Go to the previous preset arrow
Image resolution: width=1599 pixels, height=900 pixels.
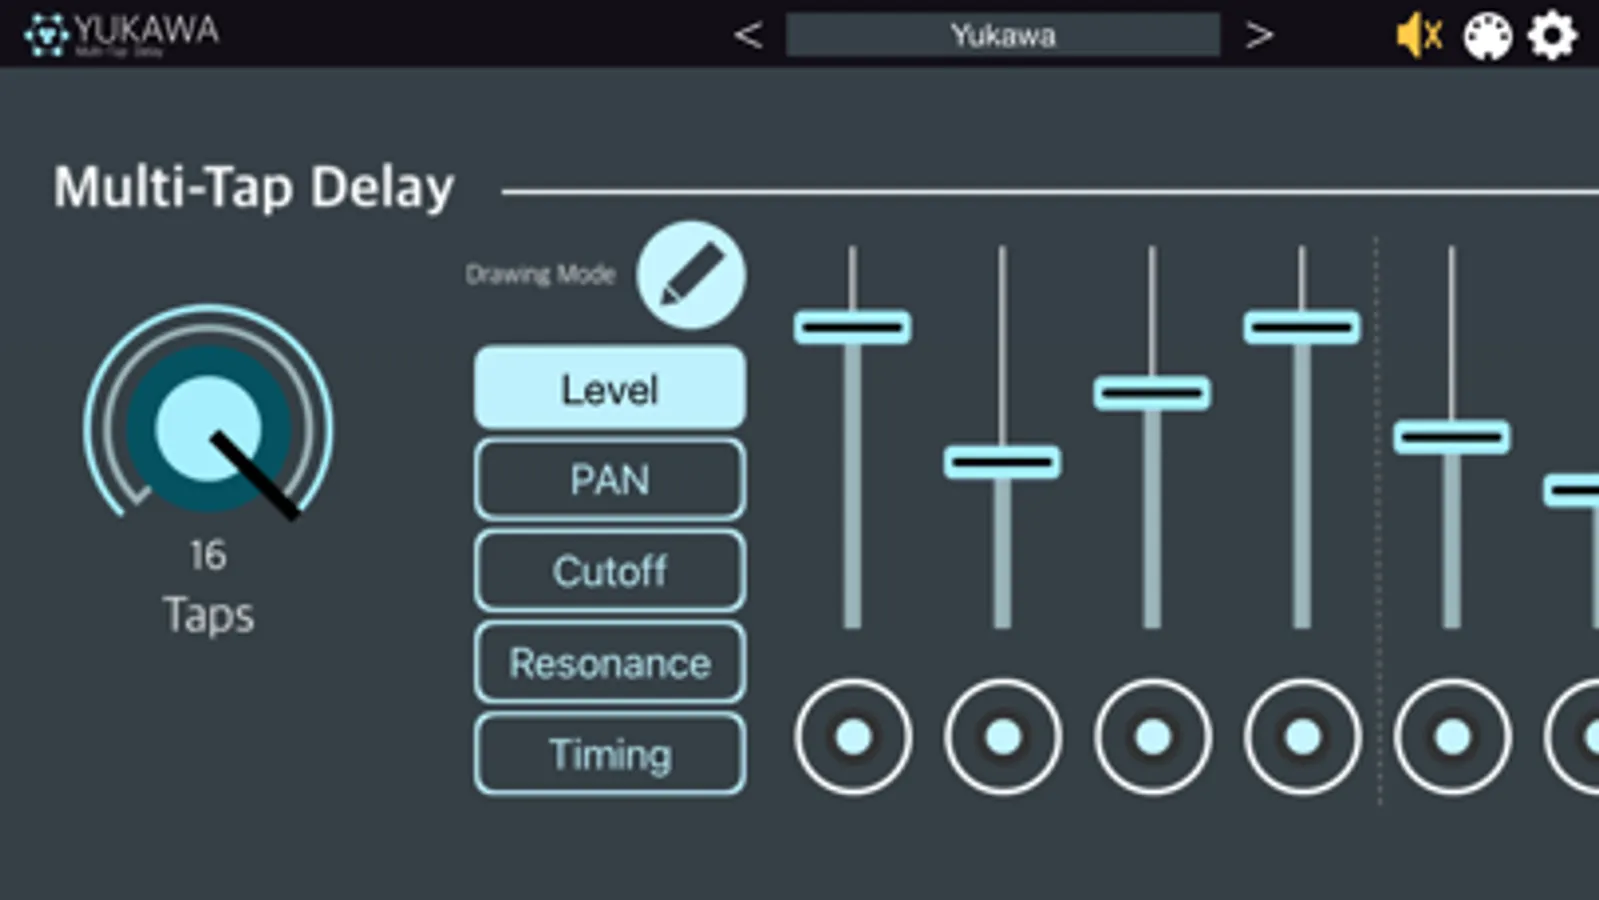747,36
